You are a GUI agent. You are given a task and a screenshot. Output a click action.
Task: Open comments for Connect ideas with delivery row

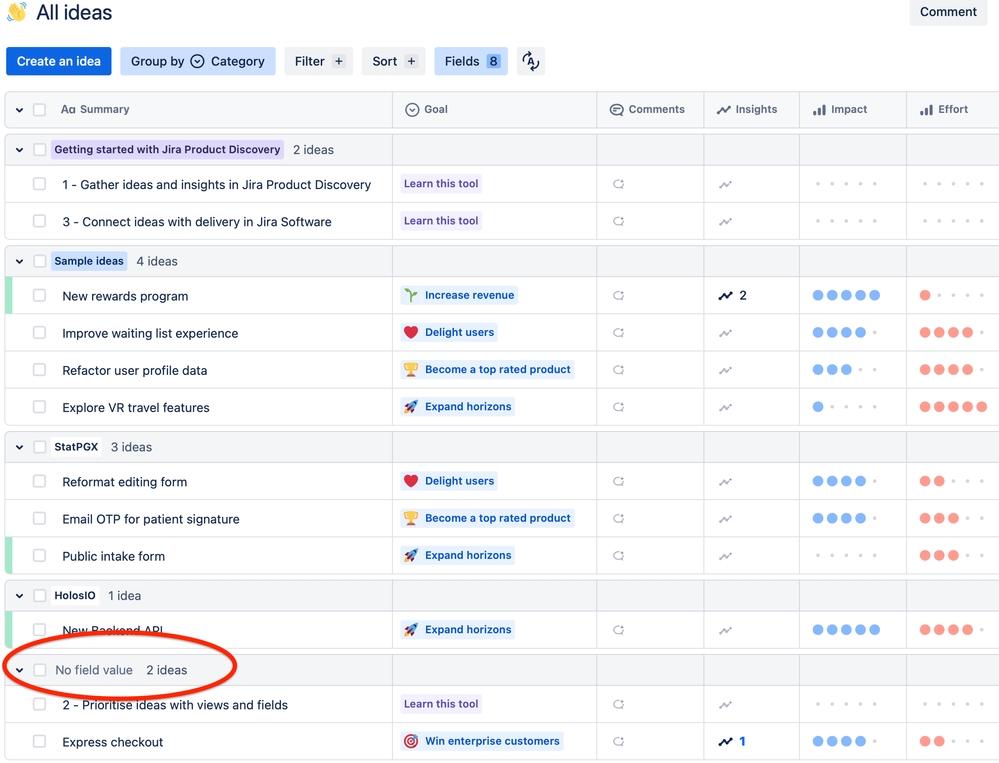pos(618,221)
